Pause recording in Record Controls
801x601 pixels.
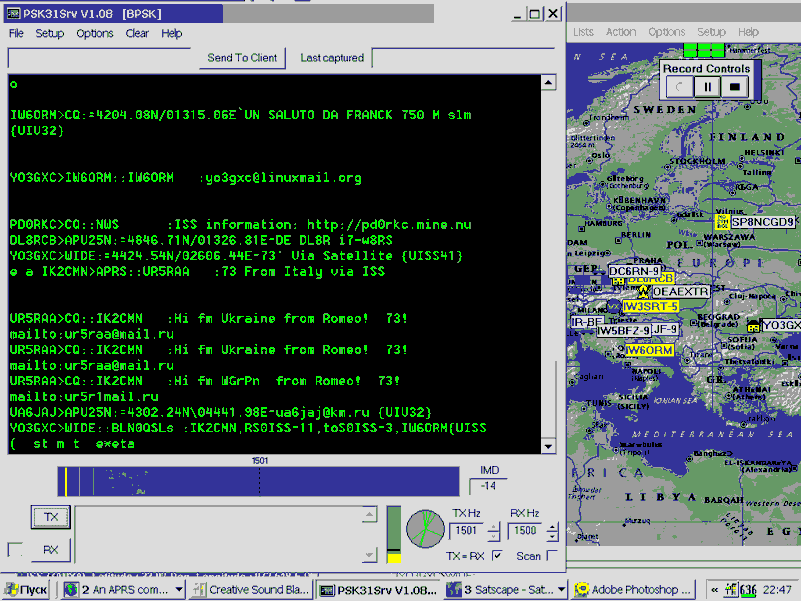pyautogui.click(x=707, y=87)
